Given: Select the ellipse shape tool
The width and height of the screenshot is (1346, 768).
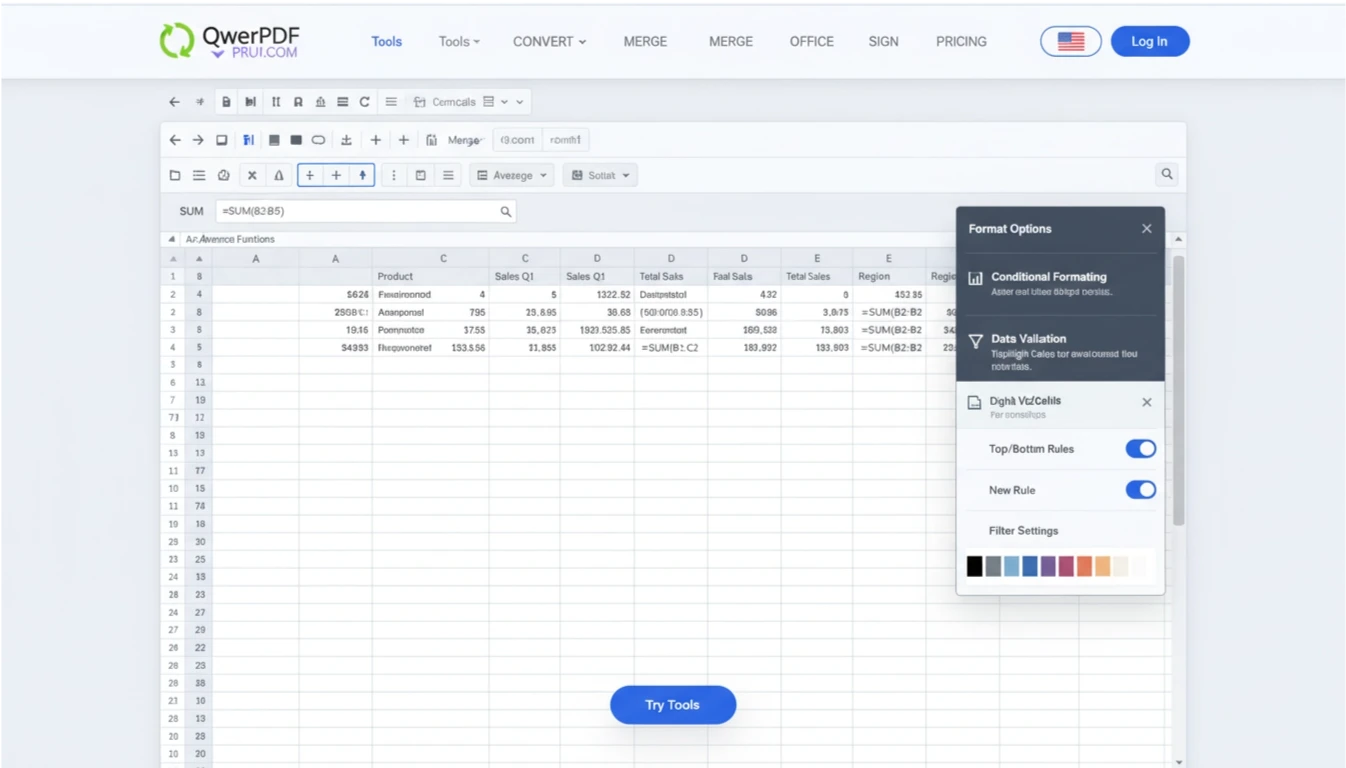Looking at the screenshot, I should tap(318, 140).
